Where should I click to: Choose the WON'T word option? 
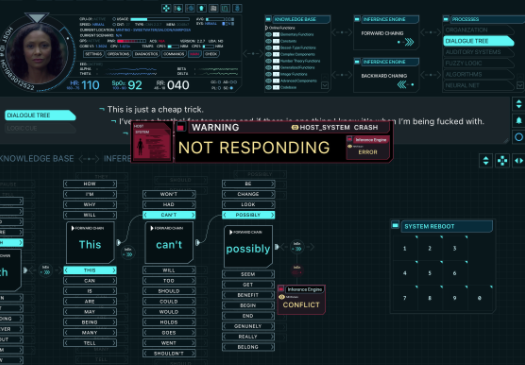point(169,194)
